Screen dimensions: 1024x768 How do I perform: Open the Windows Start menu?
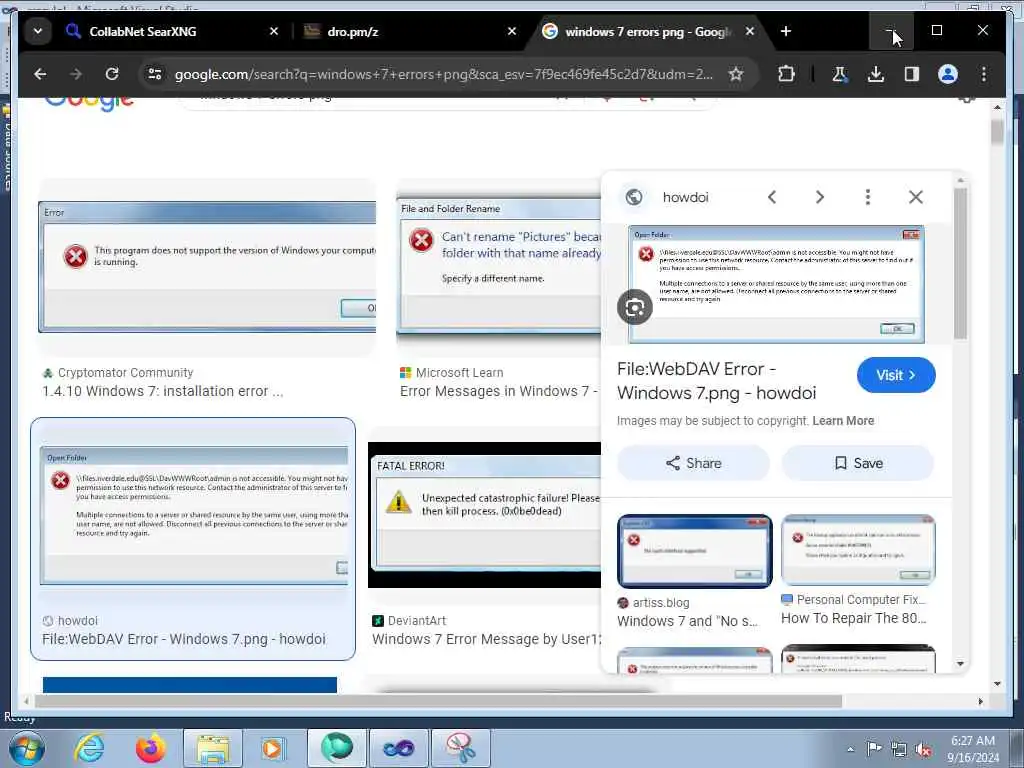pyautogui.click(x=26, y=748)
